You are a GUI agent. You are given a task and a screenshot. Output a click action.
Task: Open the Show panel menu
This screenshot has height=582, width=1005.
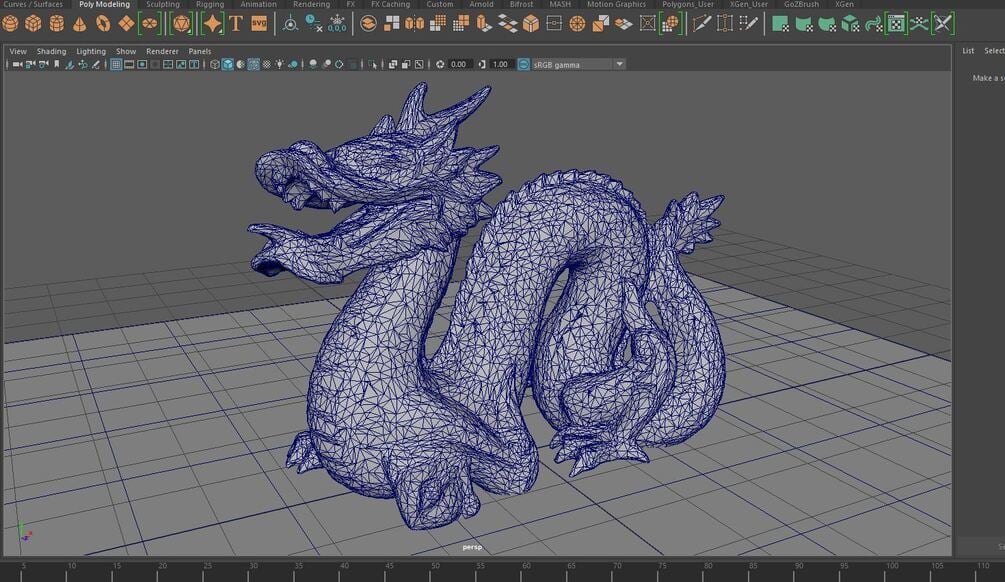tap(126, 51)
